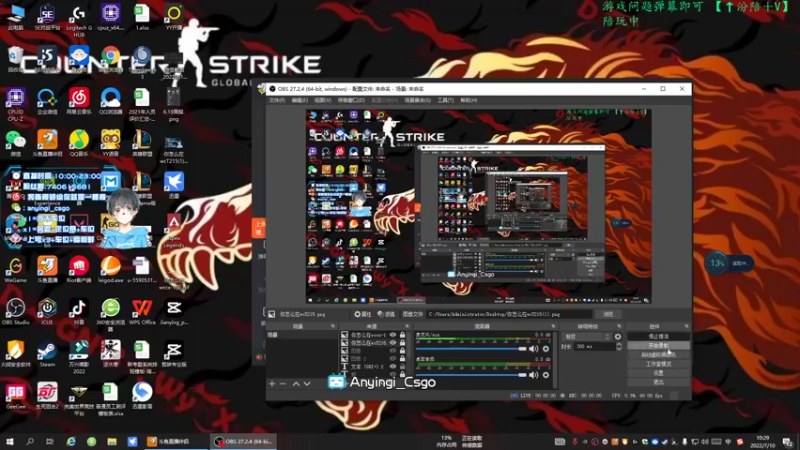800x450 pixels.
Task: Open the 工具(T) menu in OBS
Action: click(x=445, y=101)
